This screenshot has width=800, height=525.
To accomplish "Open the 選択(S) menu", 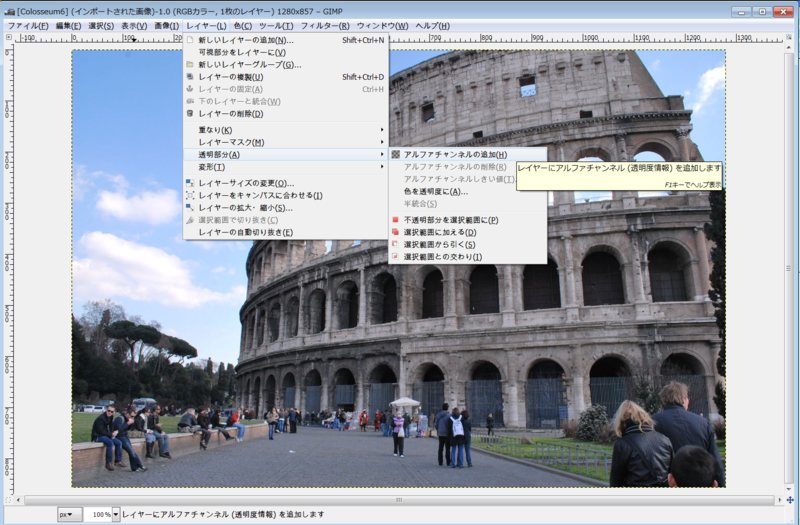I will tap(101, 26).
